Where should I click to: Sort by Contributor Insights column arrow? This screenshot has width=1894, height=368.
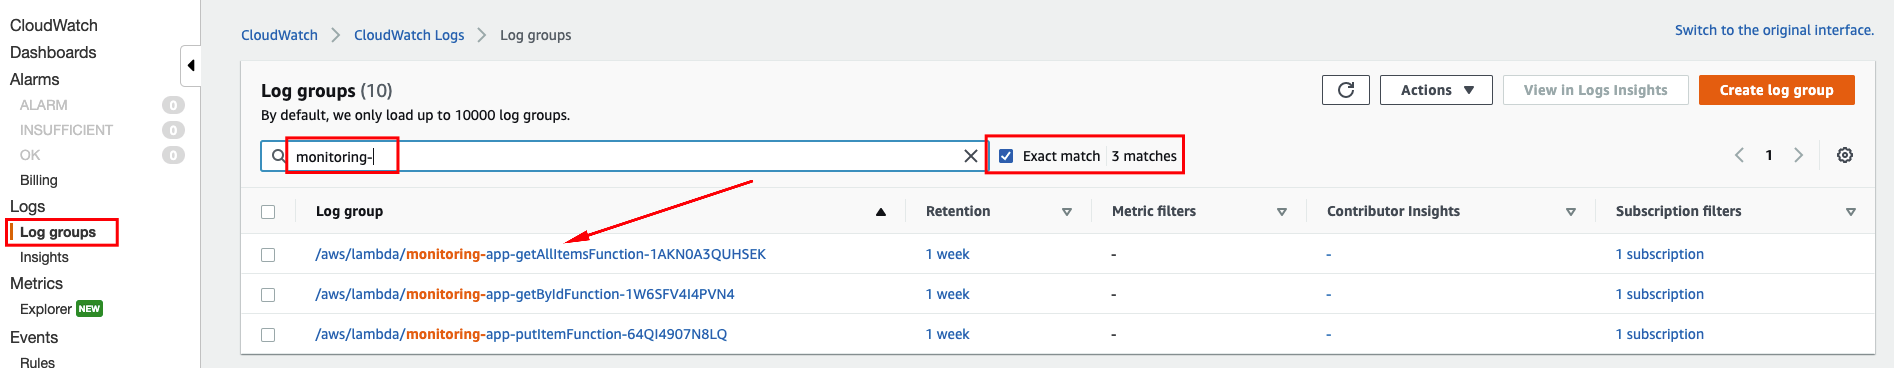(x=1571, y=212)
